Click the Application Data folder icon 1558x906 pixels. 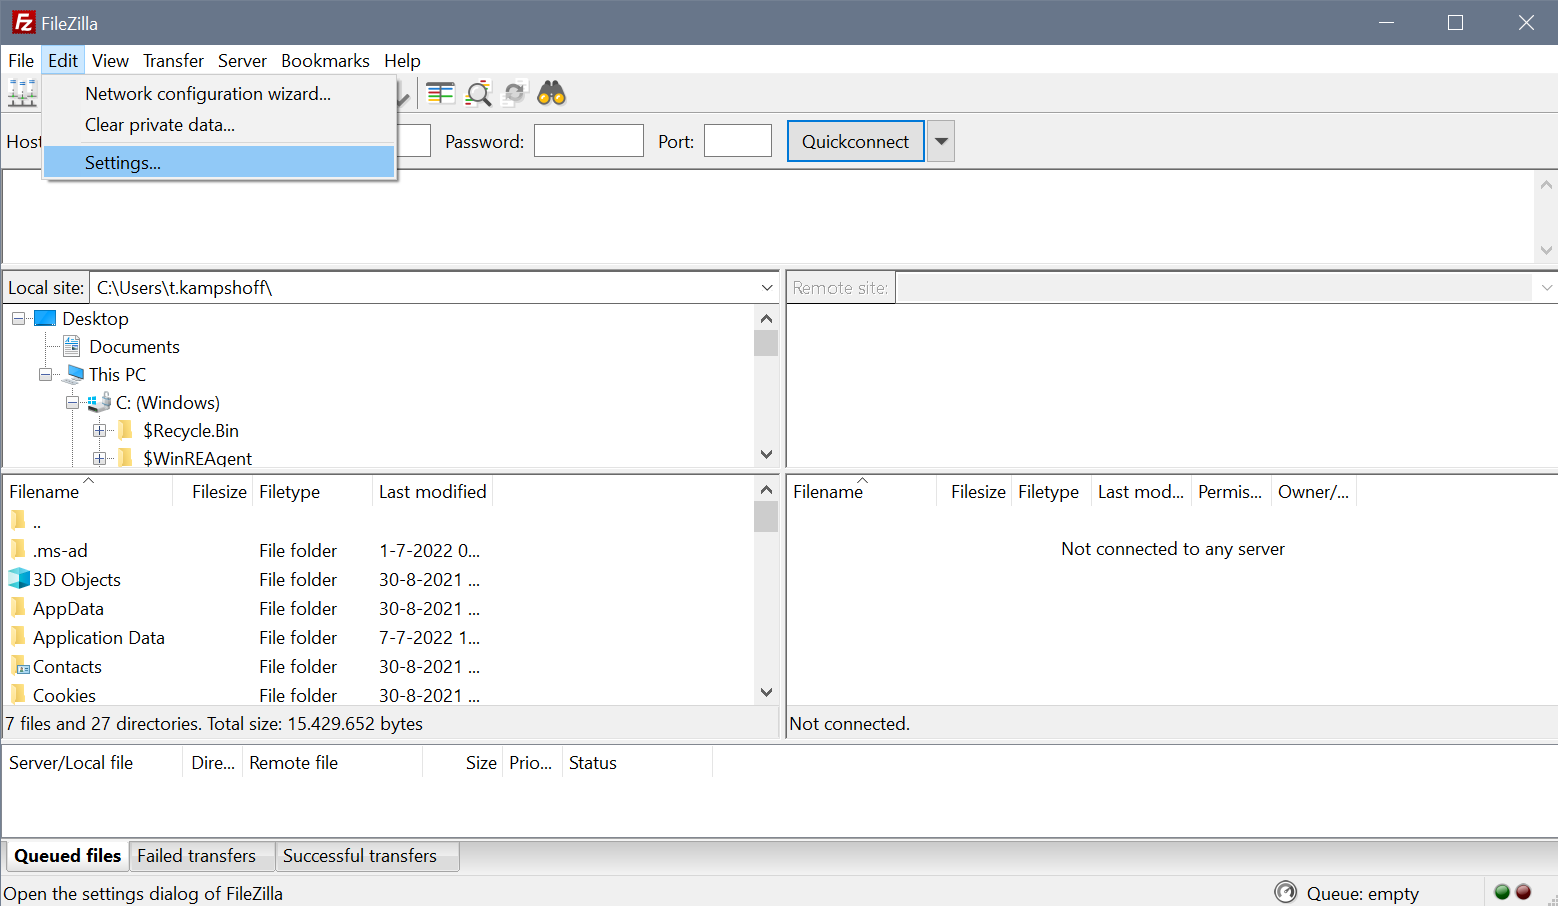(19, 637)
